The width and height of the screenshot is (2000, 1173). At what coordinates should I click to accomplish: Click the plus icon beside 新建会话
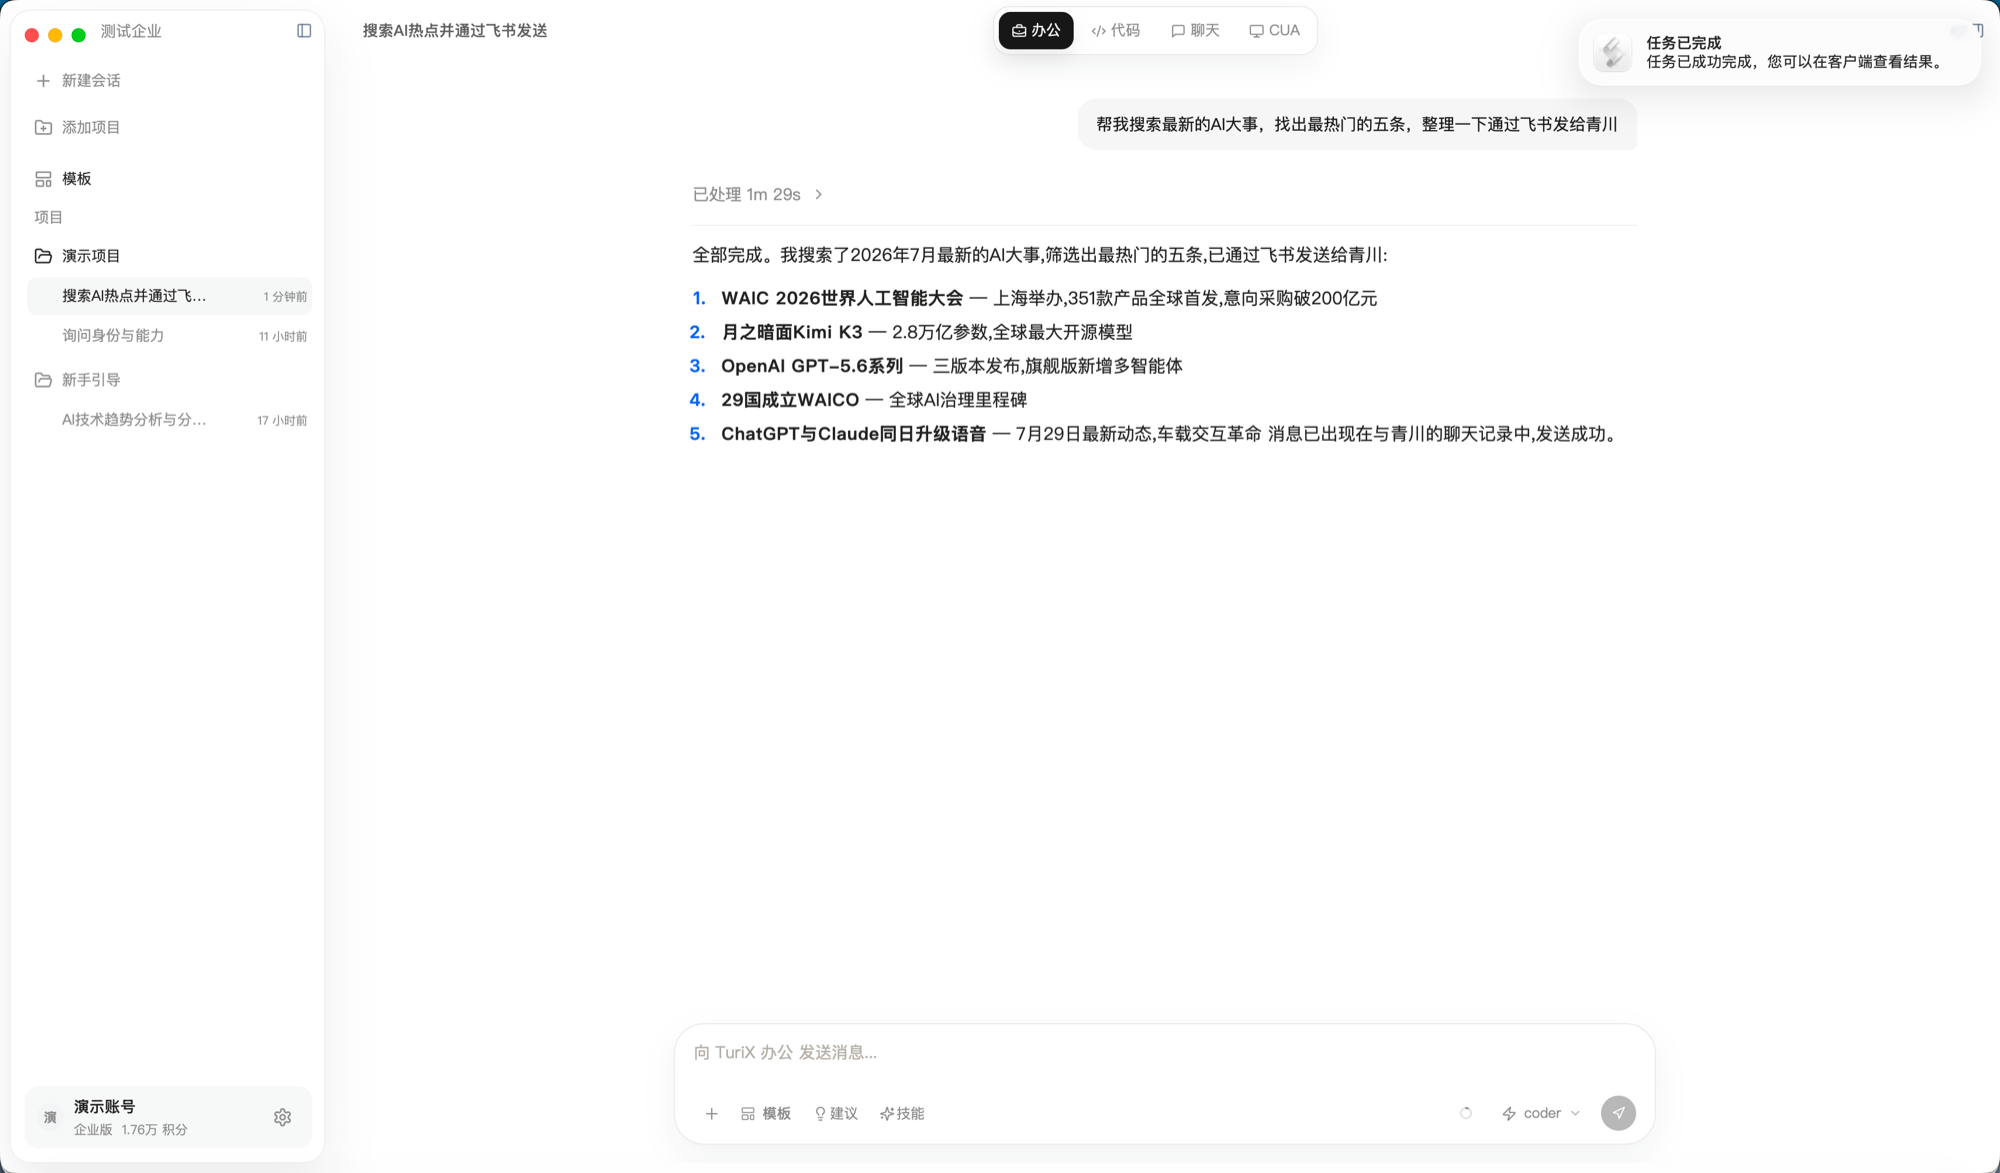(x=43, y=81)
